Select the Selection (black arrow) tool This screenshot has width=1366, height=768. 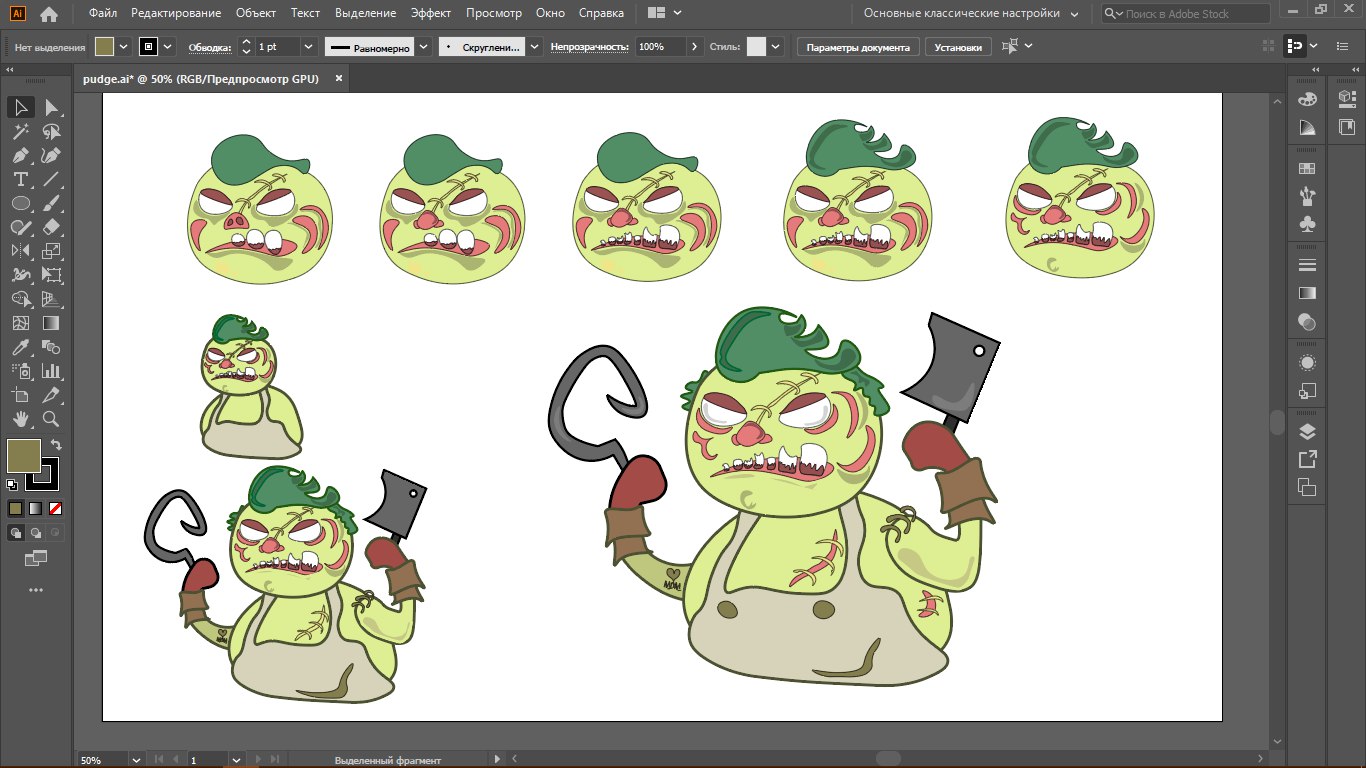(20, 107)
